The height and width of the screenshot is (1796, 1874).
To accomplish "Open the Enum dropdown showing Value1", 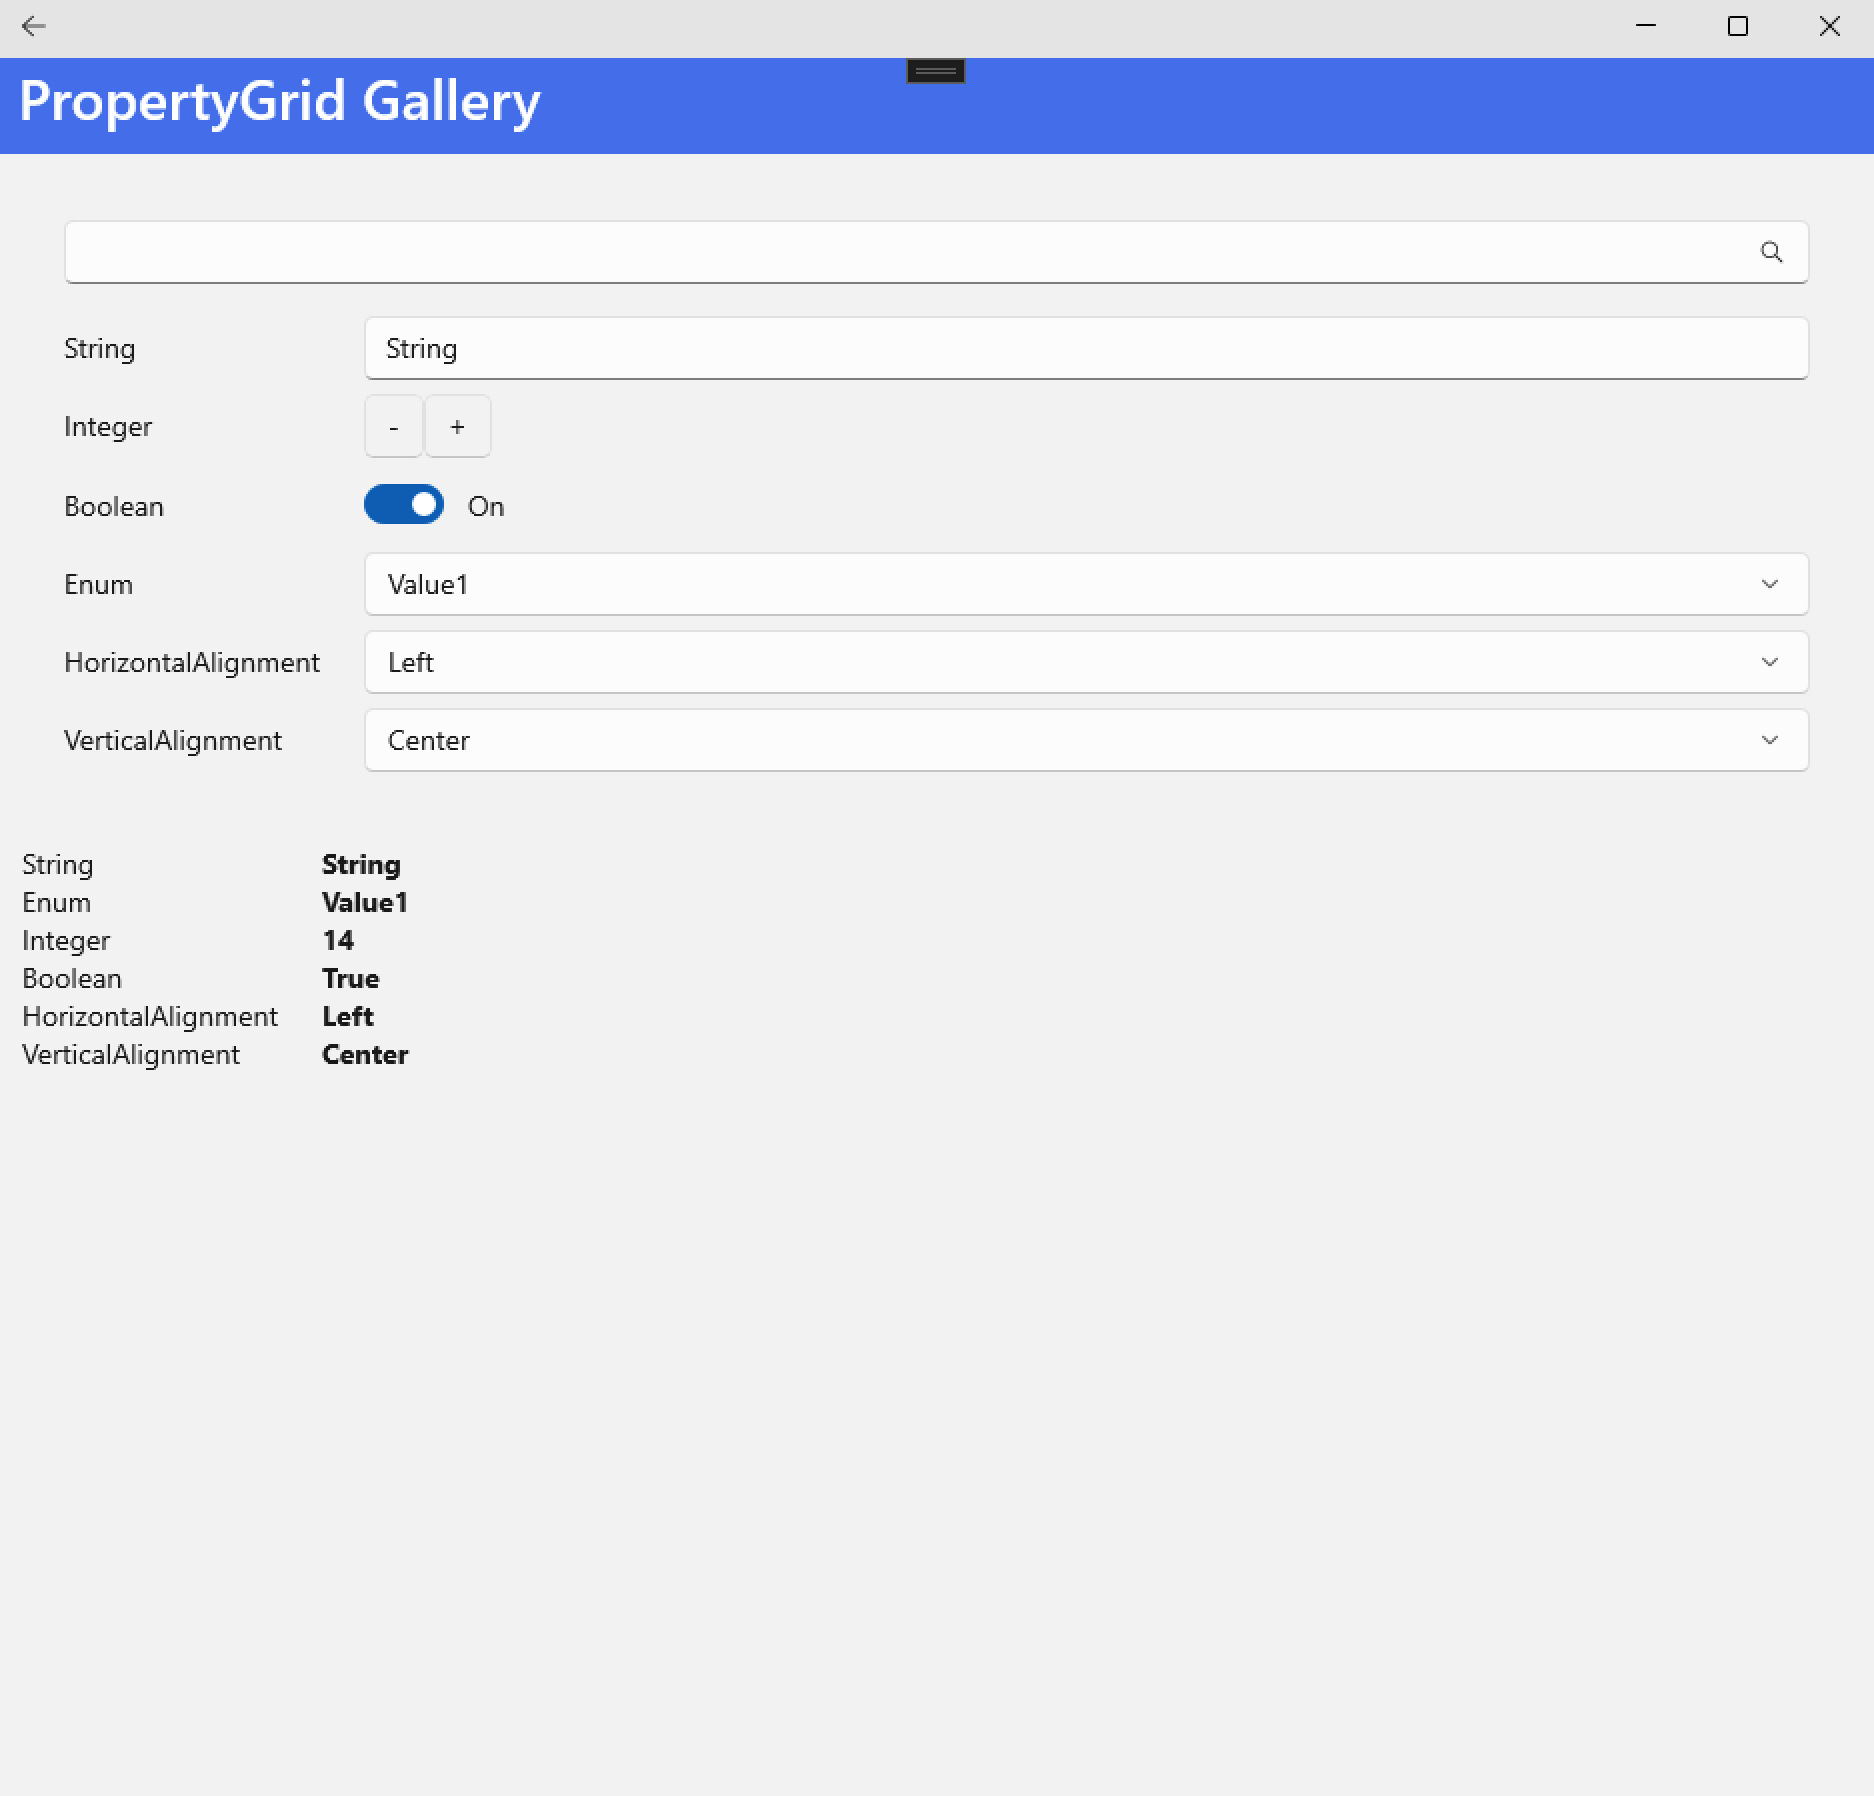I will click(x=1086, y=584).
